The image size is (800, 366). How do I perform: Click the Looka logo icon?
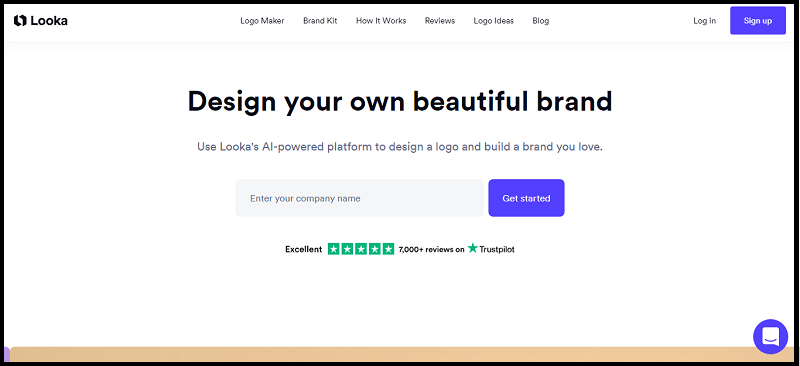point(20,20)
